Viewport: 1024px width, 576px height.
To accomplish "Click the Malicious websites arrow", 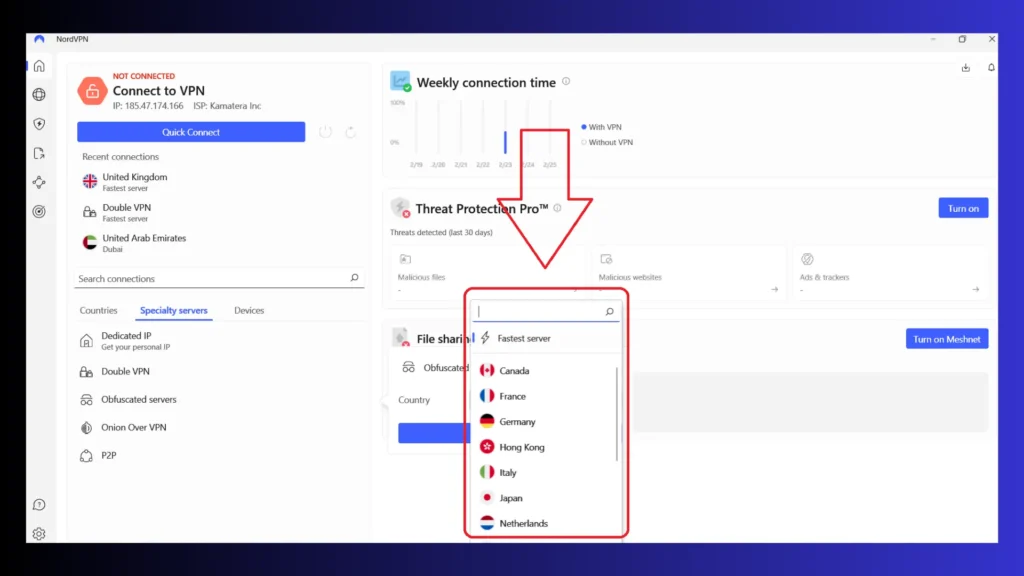I will coord(775,289).
